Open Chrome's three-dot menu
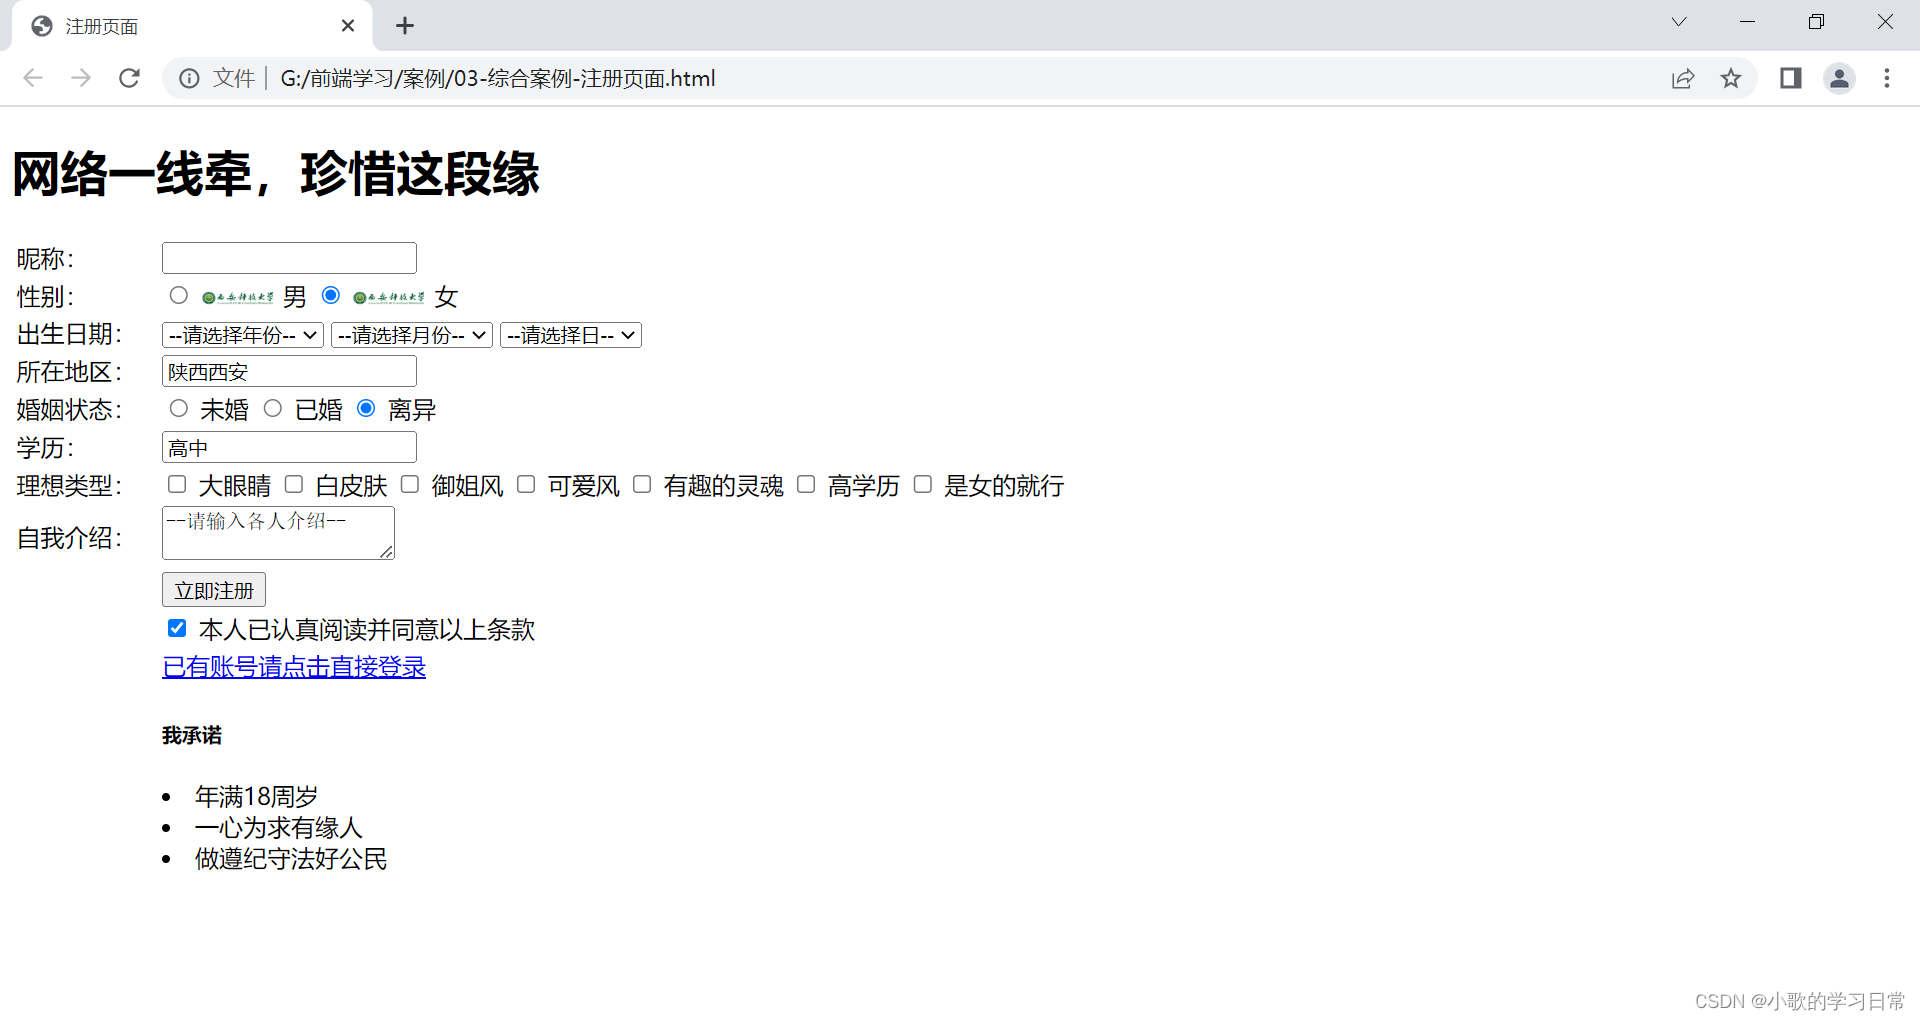1920x1020 pixels. (1888, 78)
